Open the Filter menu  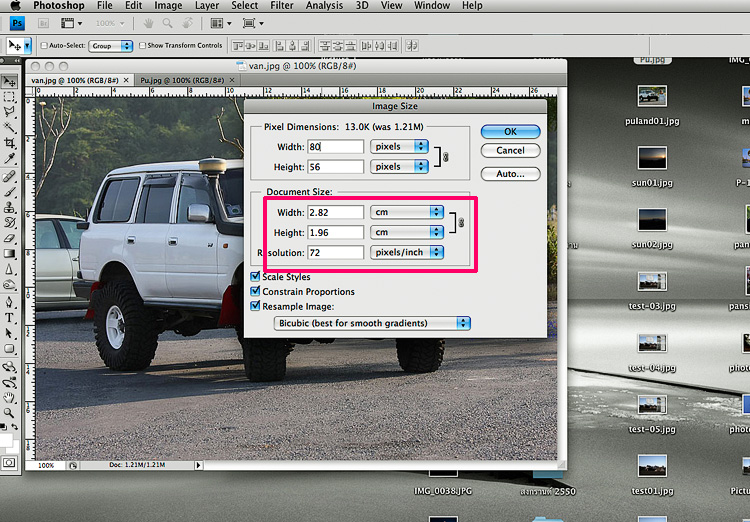click(281, 6)
